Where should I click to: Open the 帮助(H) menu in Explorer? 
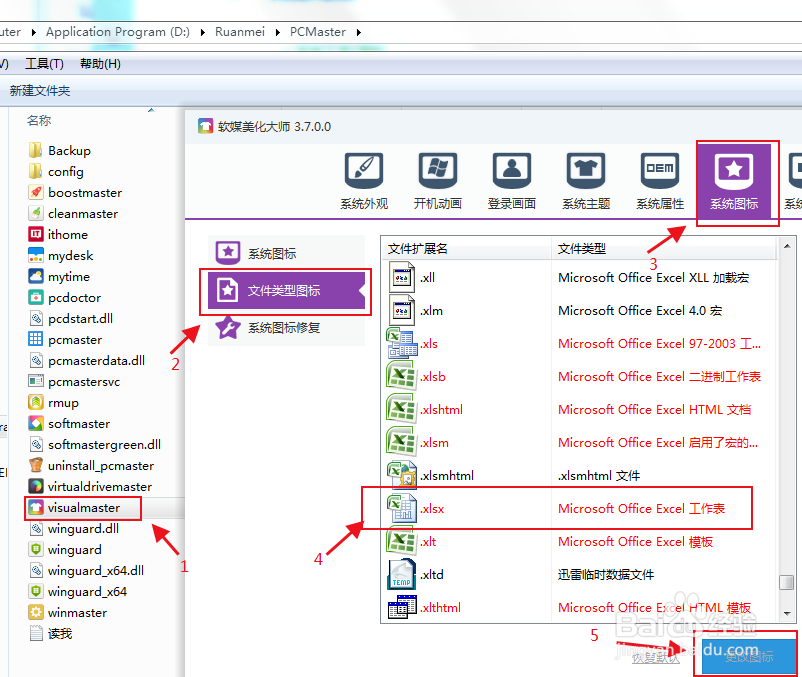(100, 64)
